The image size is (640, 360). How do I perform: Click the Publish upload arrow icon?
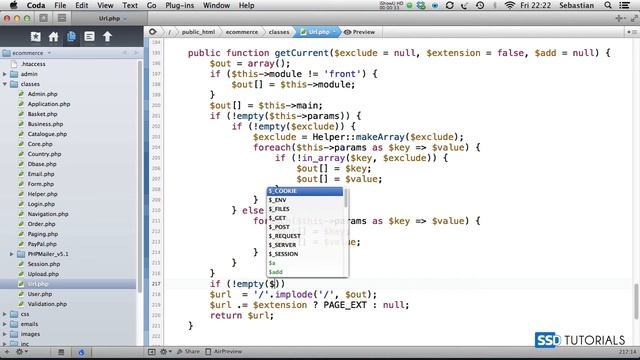click(107, 37)
